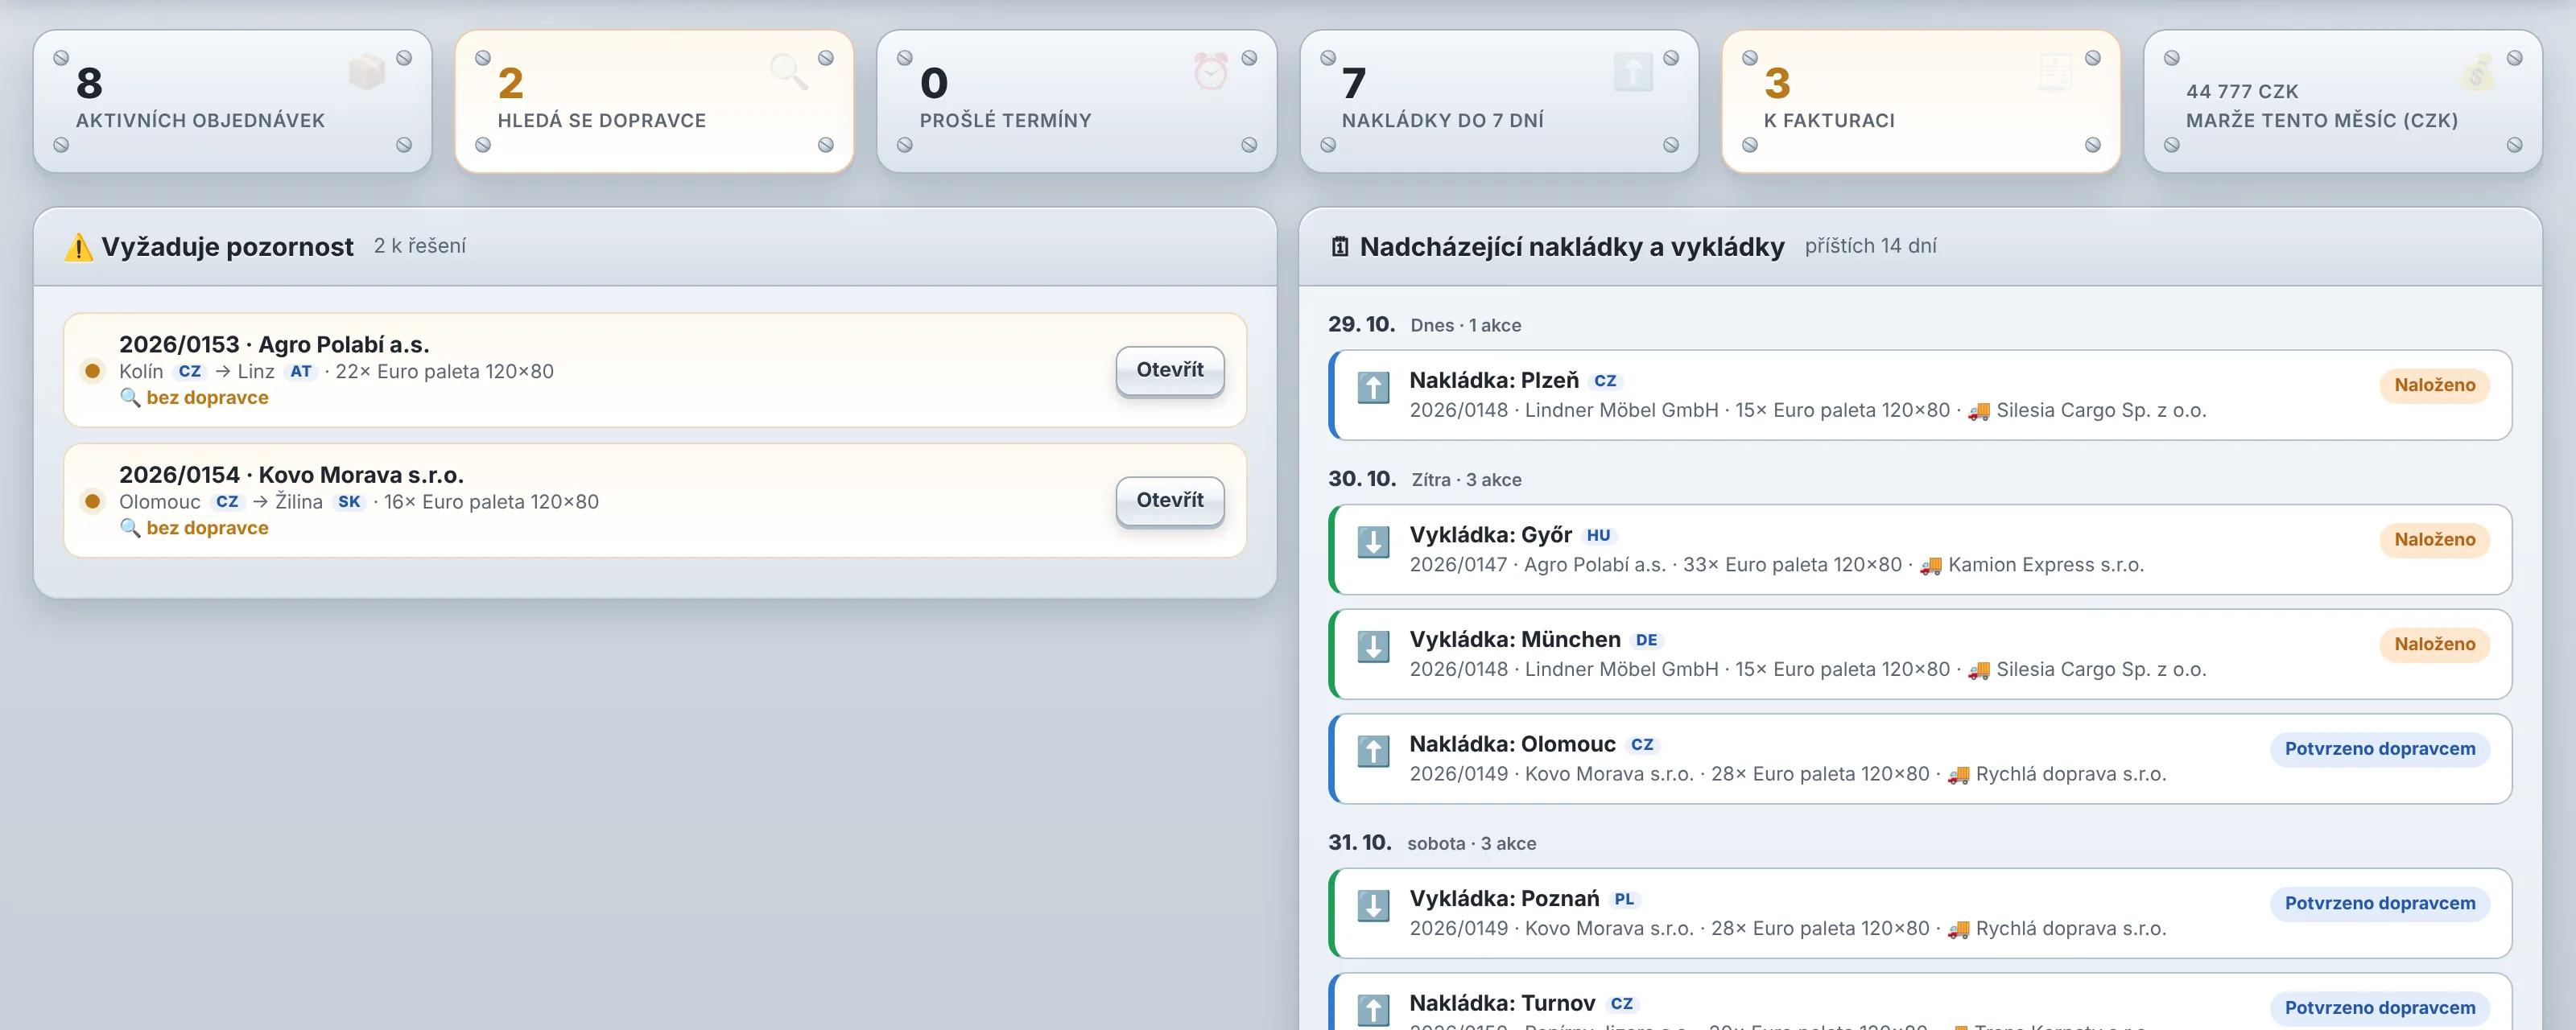
Task: Open order 2026/0154 Kovo Morava
Action: 1169,501
